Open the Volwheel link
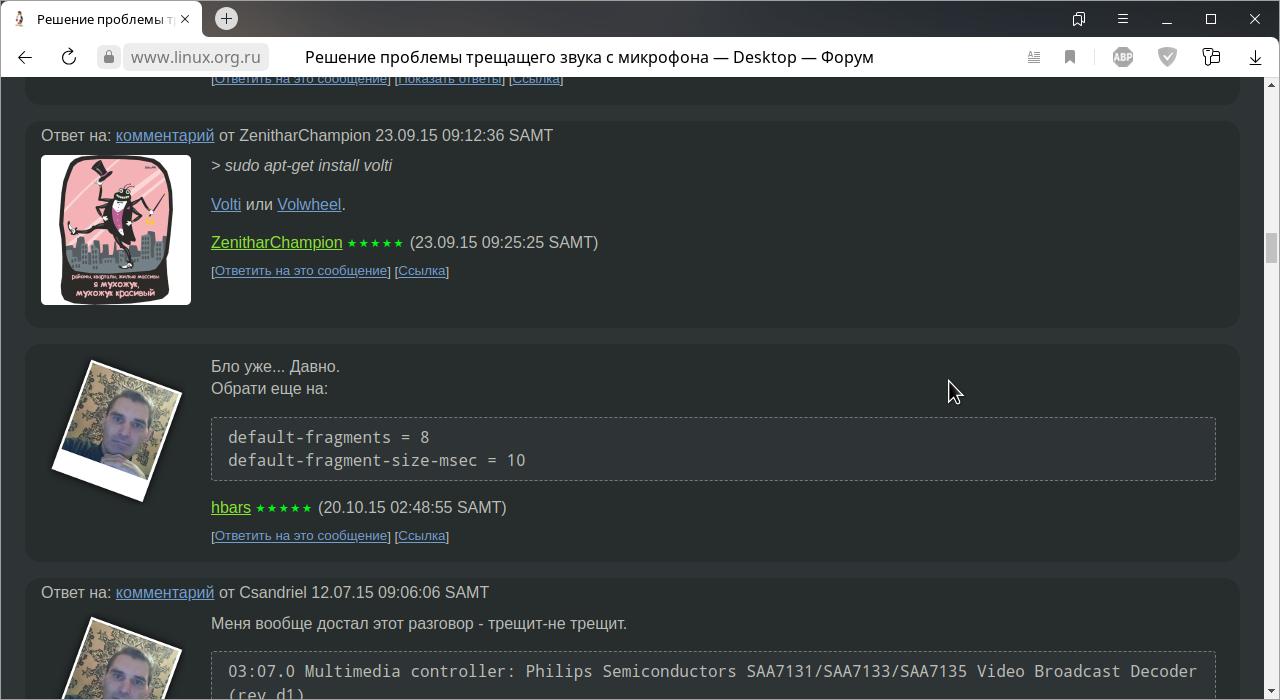Viewport: 1280px width, 700px height. 309,204
